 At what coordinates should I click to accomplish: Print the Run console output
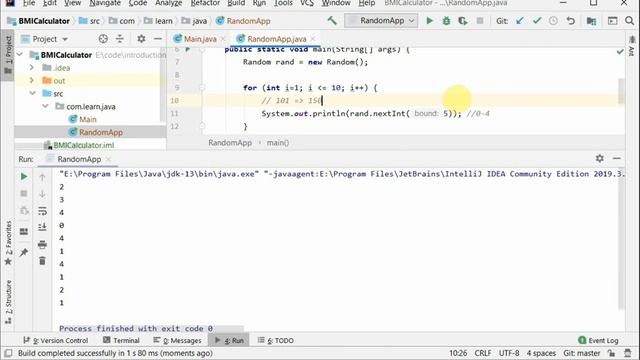click(x=42, y=244)
